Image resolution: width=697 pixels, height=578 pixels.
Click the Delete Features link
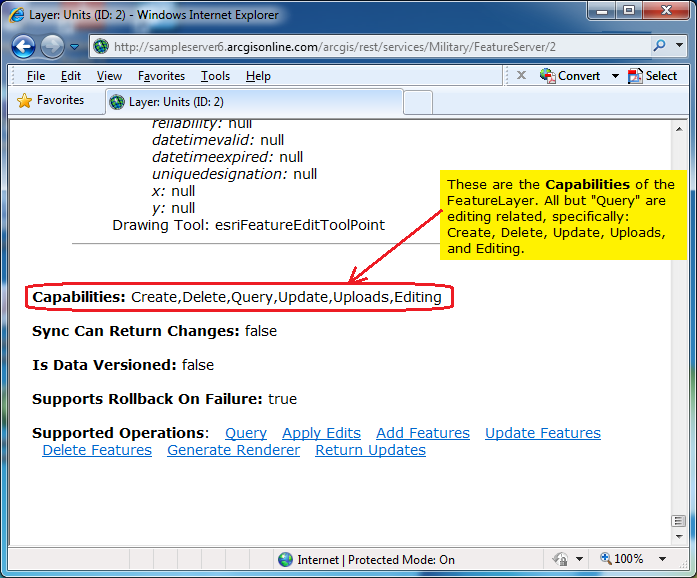97,450
